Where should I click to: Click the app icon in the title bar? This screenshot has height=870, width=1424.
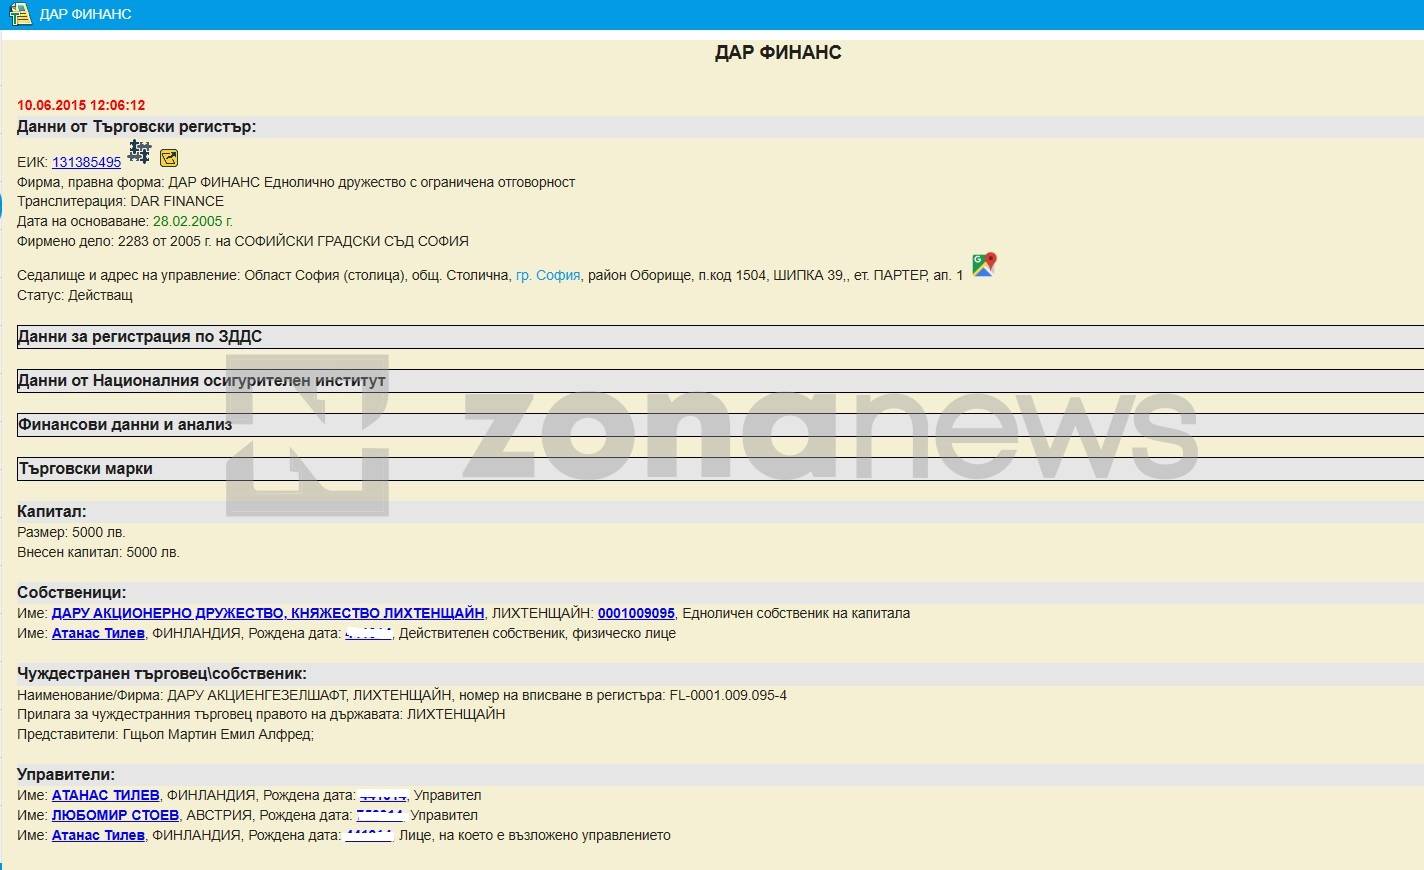coord(19,14)
